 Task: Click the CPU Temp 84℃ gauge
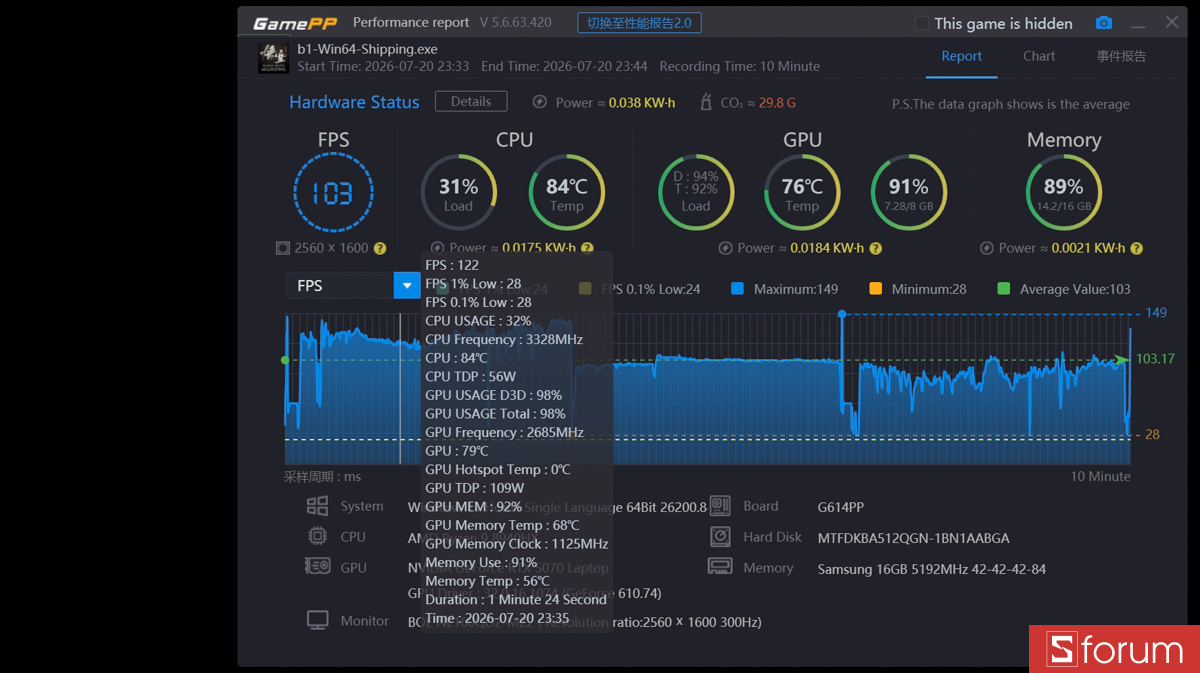tap(566, 192)
